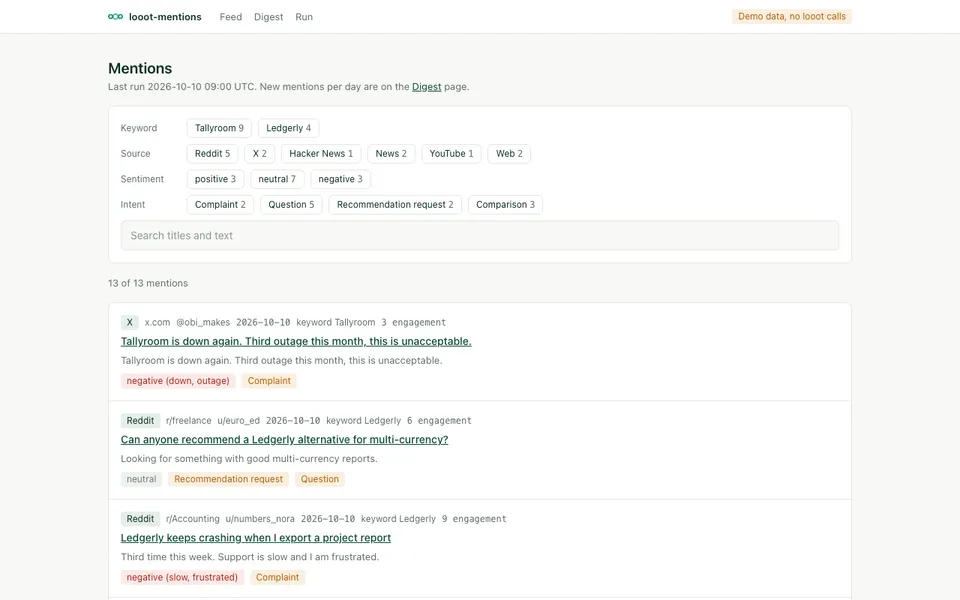Click the Complaint tag under Tallyroom mention
960x600 pixels.
pyautogui.click(x=269, y=381)
